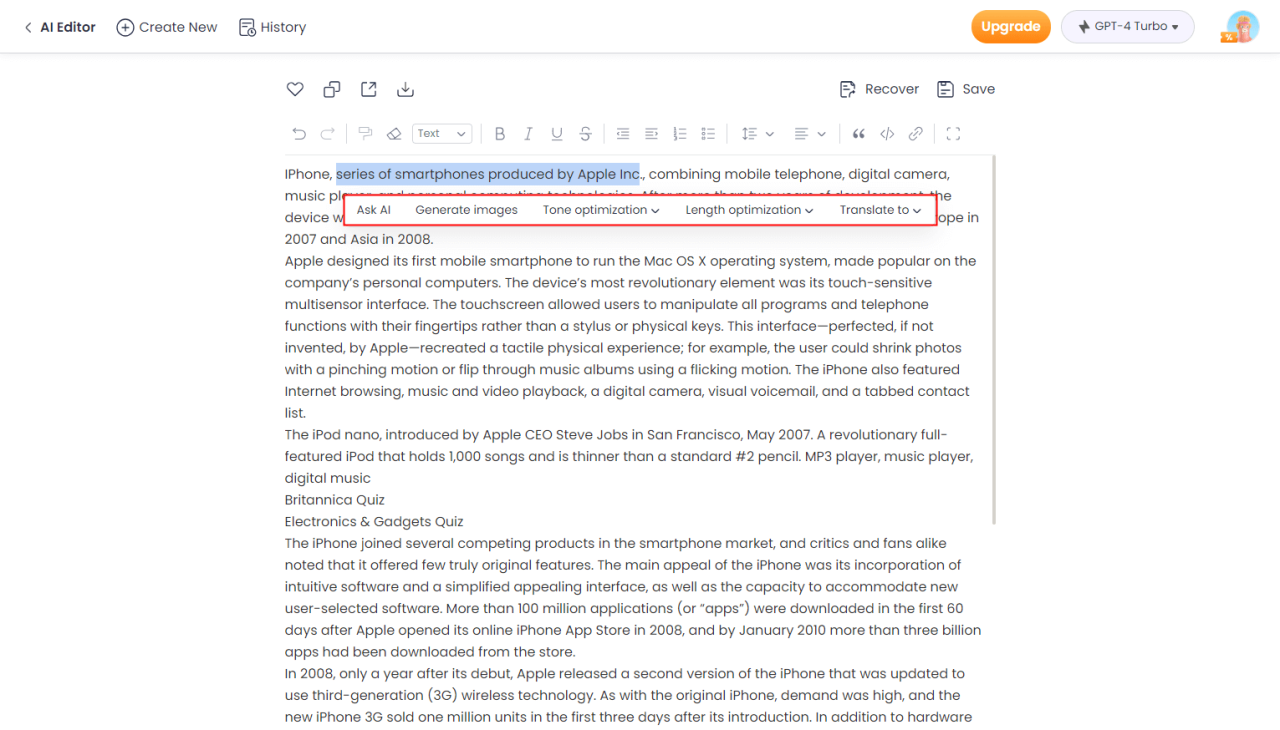1280x730 pixels.
Task: Open the GPT-4 Turbo model selector
Action: tap(1128, 27)
